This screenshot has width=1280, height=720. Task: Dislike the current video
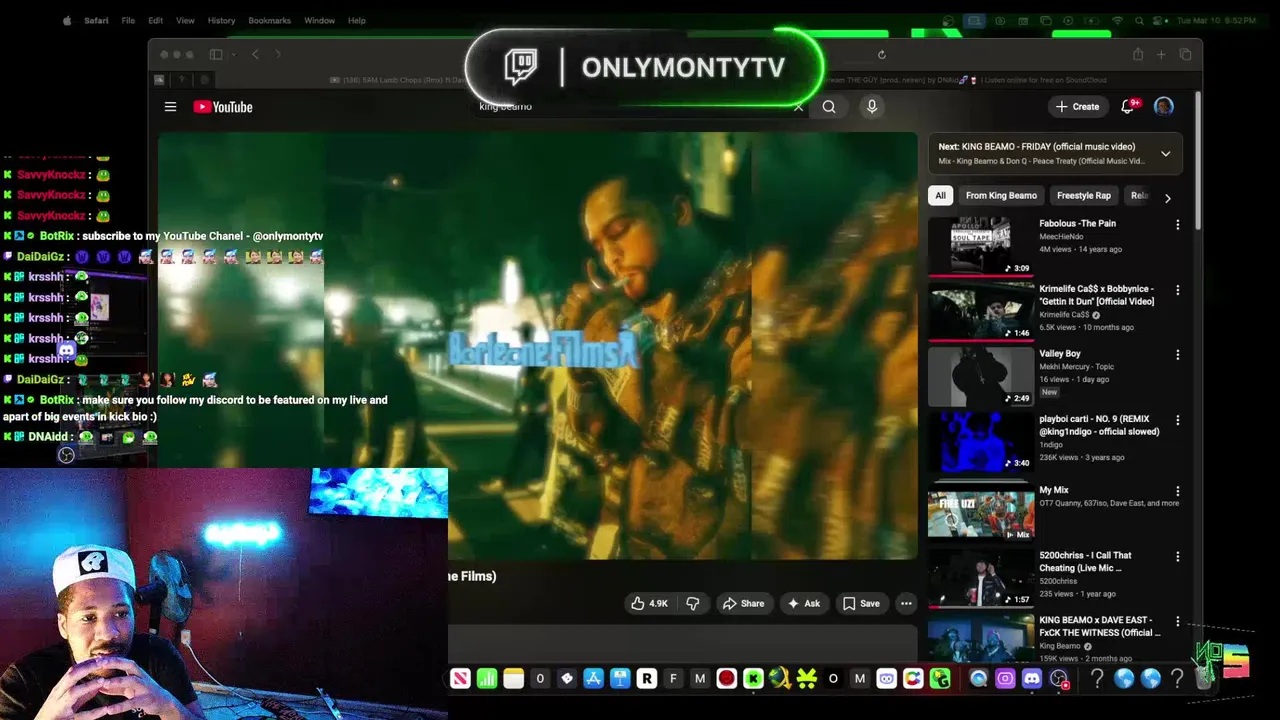(692, 603)
